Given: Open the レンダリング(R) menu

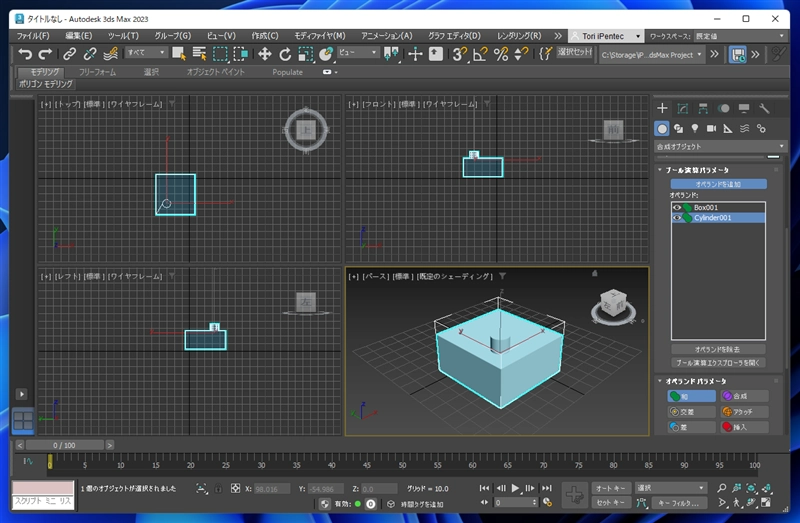Looking at the screenshot, I should coord(519,36).
